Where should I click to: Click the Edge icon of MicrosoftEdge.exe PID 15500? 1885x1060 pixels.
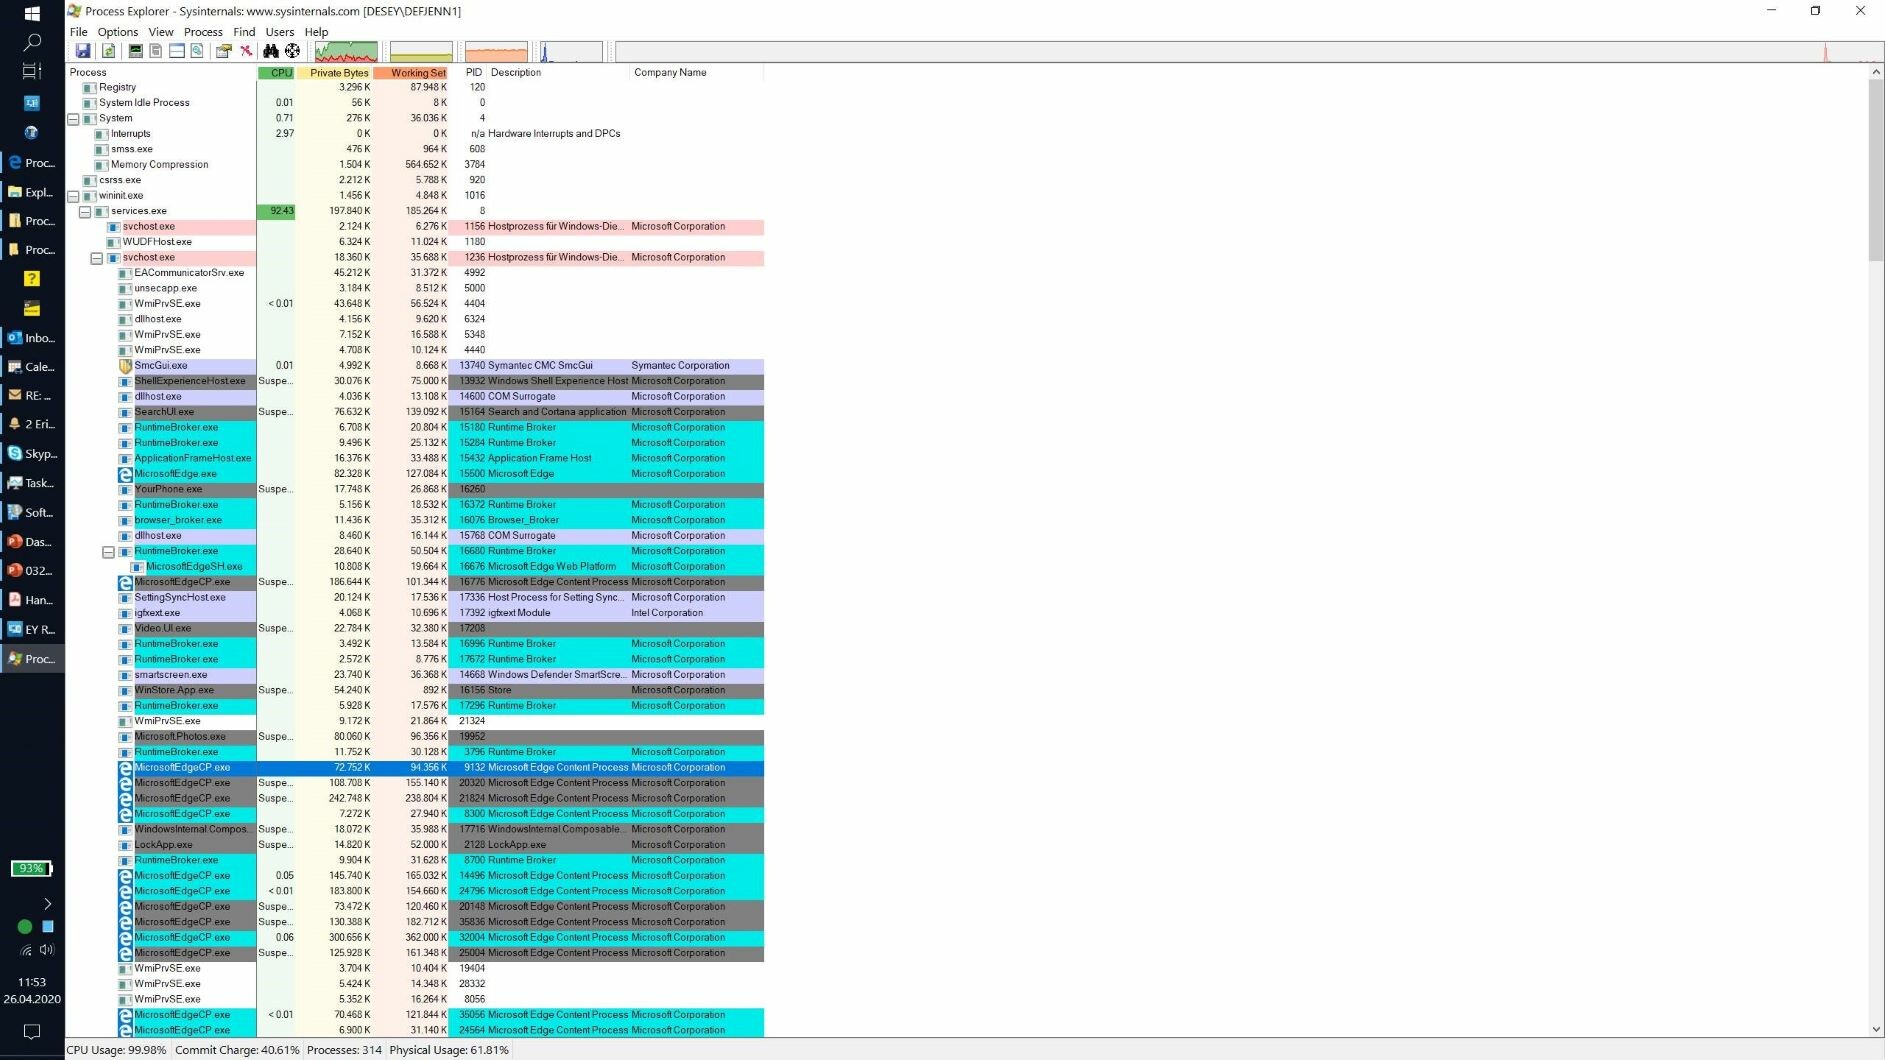click(126, 474)
